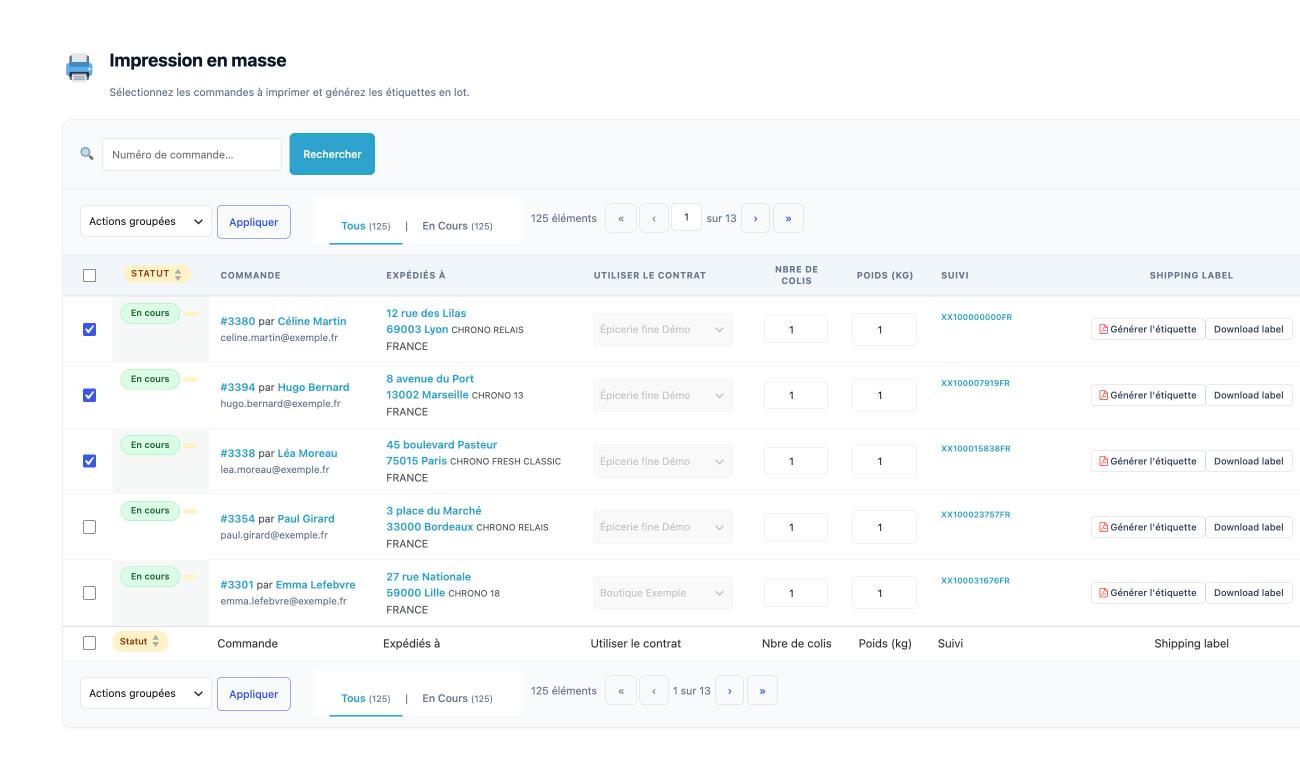Go to first page with top « button

[x=621, y=218]
